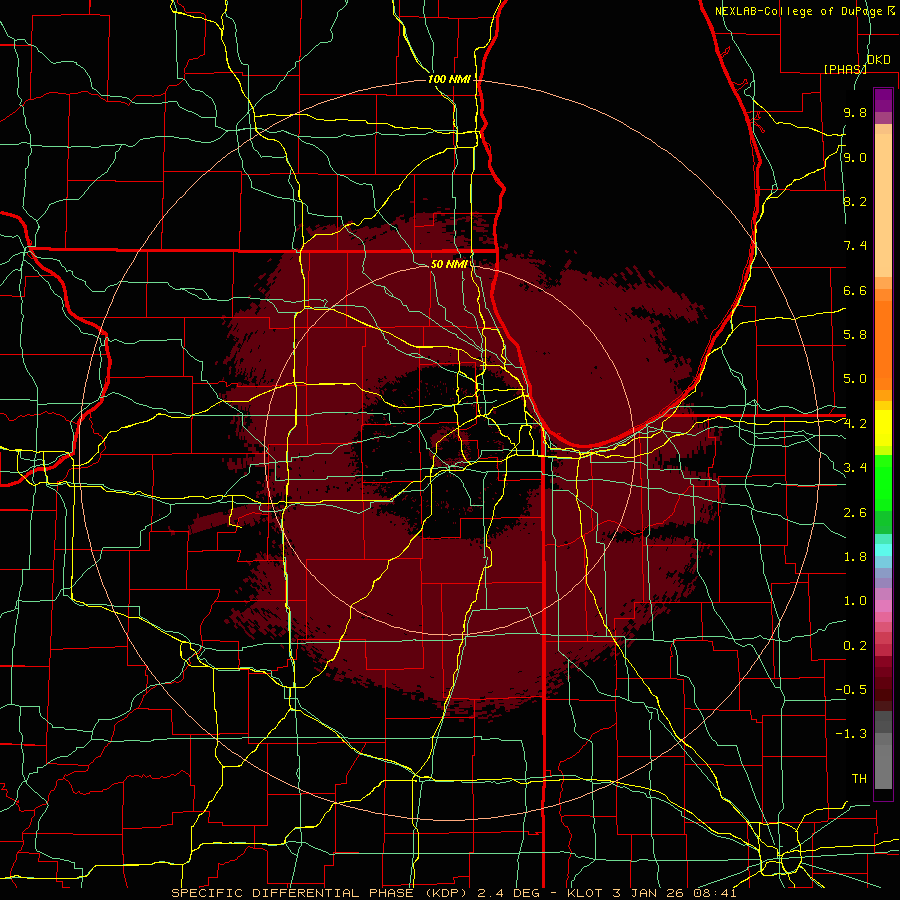
Task: Select the 6.6 scale value
Action: (855, 290)
